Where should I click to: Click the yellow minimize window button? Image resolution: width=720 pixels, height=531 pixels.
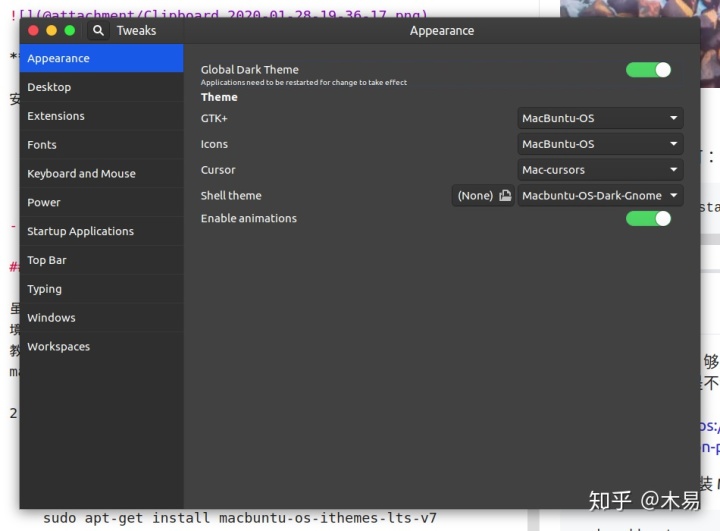[51, 31]
